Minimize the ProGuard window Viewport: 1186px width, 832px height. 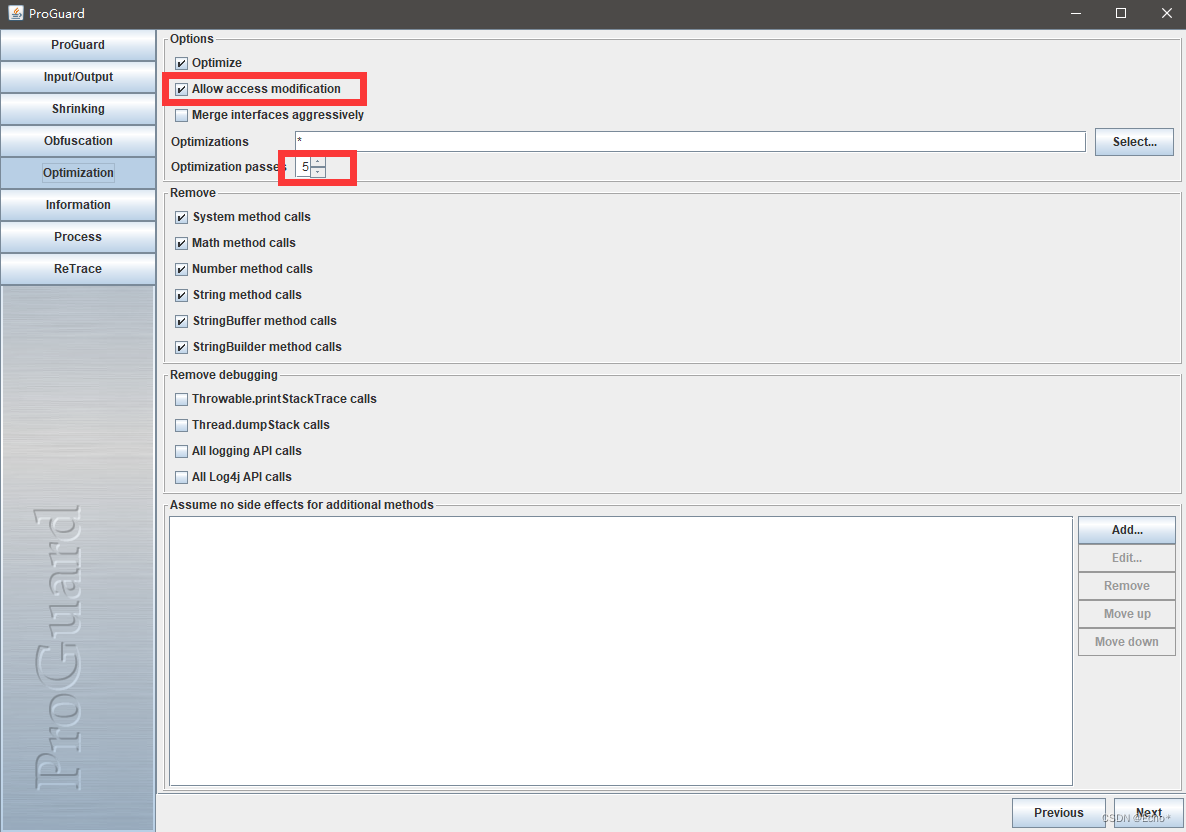[x=1076, y=14]
